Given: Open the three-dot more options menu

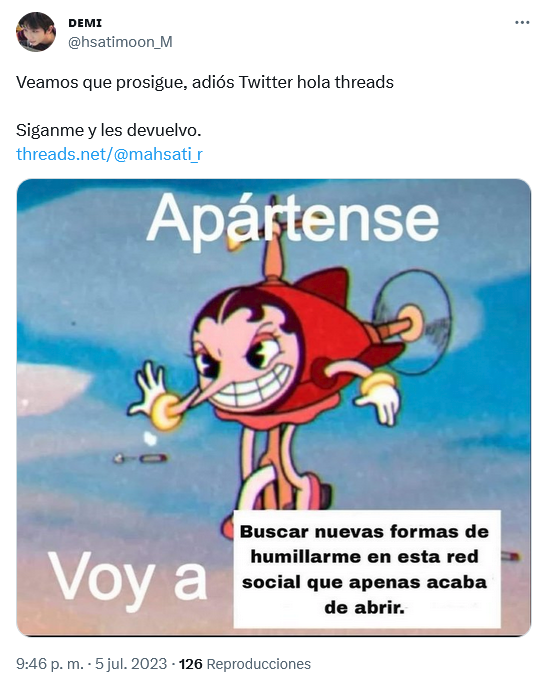Looking at the screenshot, I should click(522, 23).
